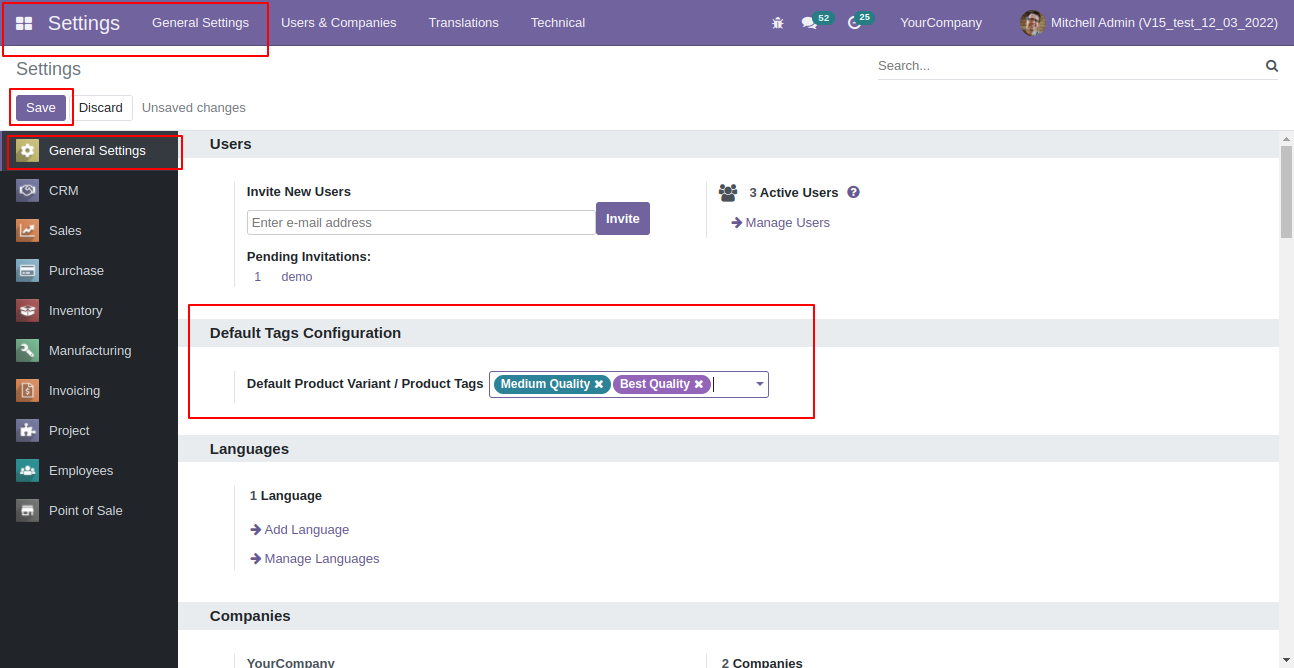Remove the Medium Quality tag
This screenshot has width=1294, height=668.
click(599, 384)
